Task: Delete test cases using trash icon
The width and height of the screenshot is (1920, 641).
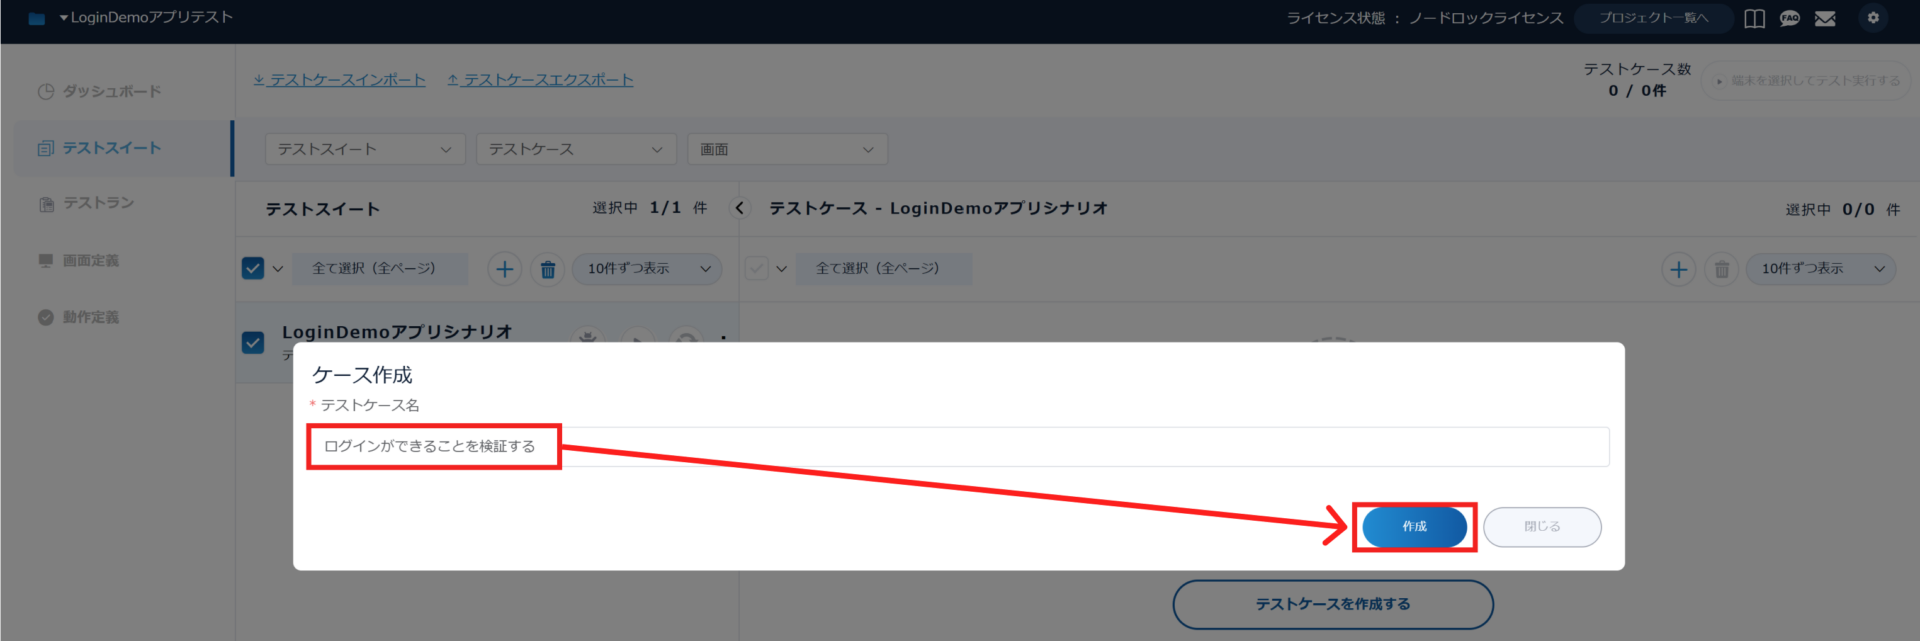Action: pyautogui.click(x=1722, y=269)
